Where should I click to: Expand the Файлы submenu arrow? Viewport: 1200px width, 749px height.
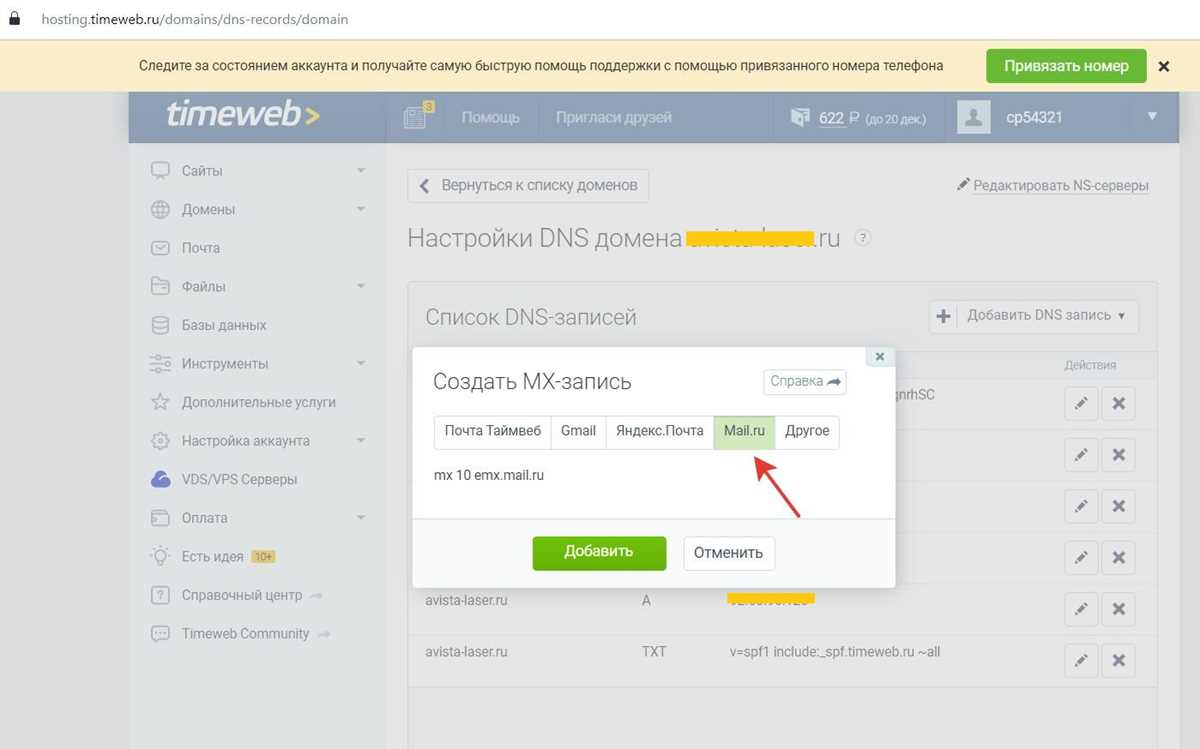click(x=361, y=287)
